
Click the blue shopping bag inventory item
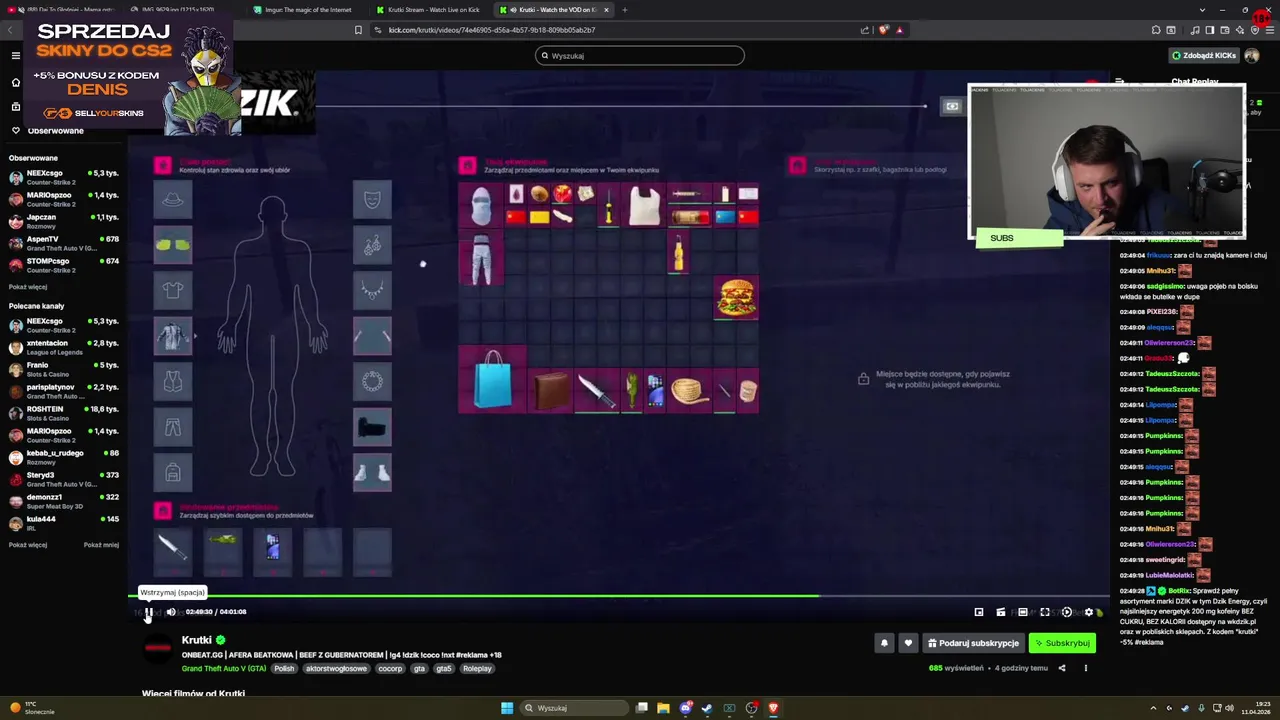click(492, 380)
